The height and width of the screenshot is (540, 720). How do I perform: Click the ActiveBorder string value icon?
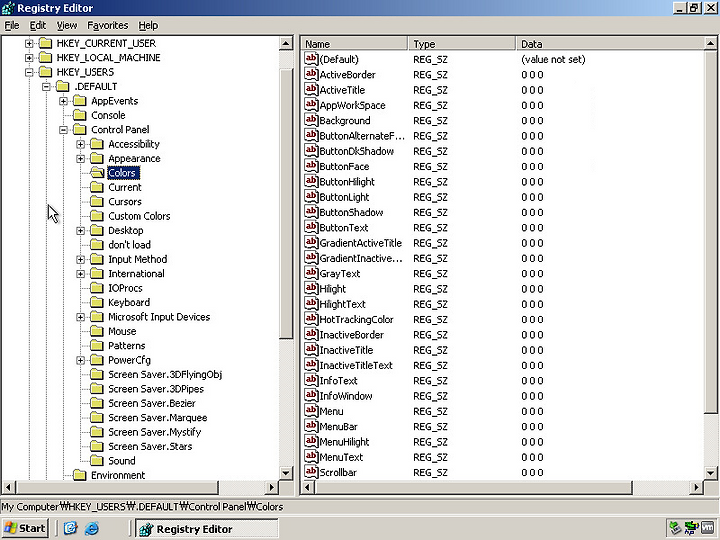pyautogui.click(x=311, y=74)
